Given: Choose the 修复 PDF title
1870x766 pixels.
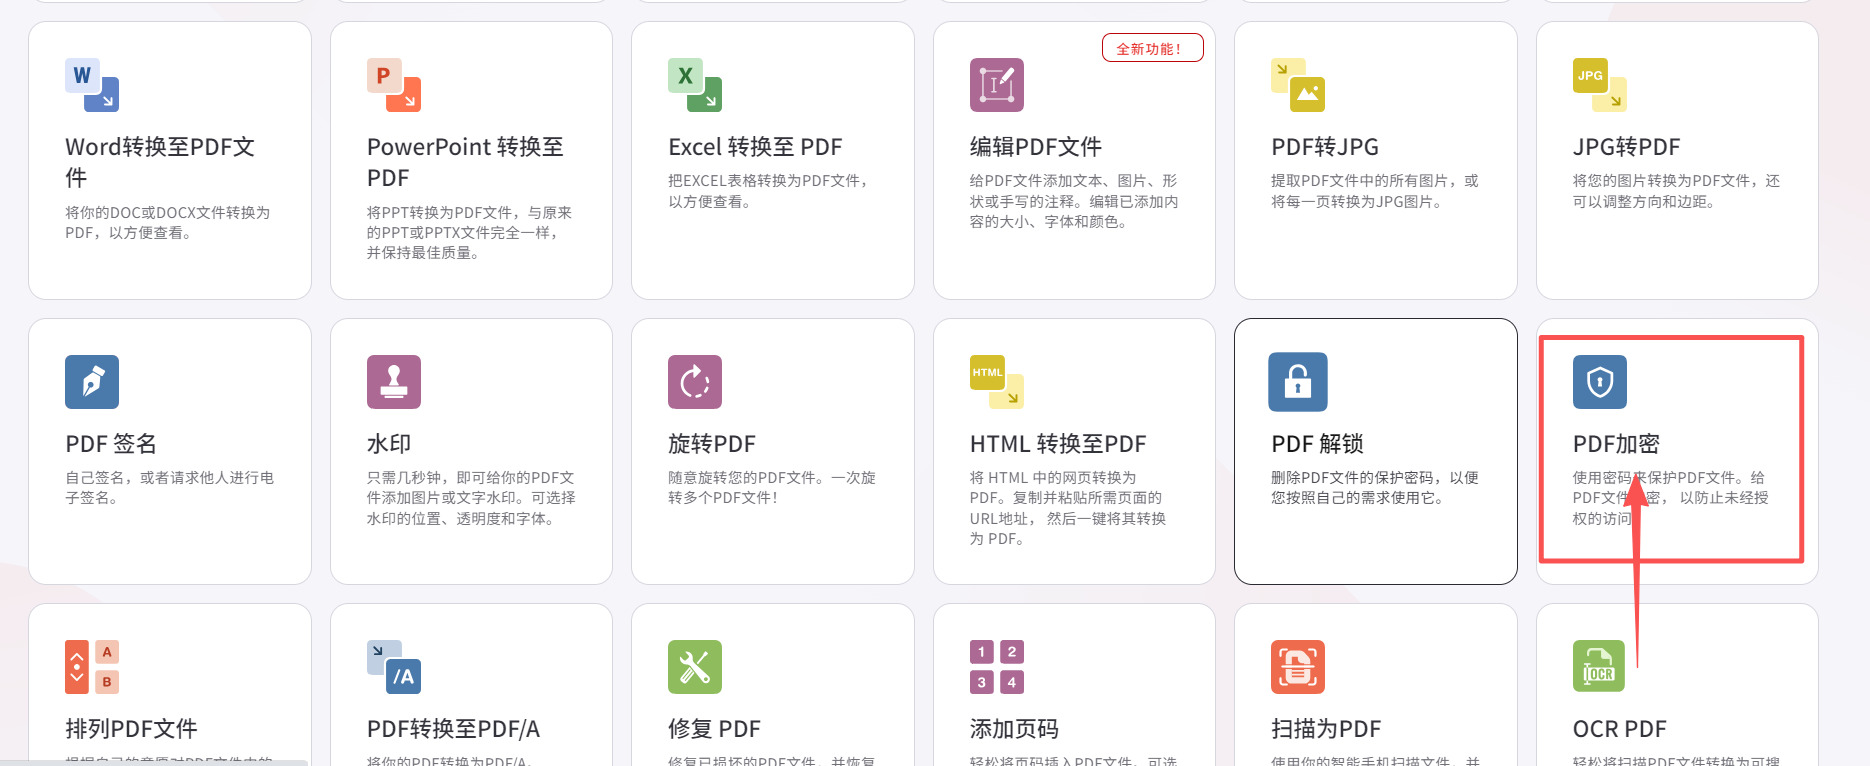Looking at the screenshot, I should coord(714,729).
